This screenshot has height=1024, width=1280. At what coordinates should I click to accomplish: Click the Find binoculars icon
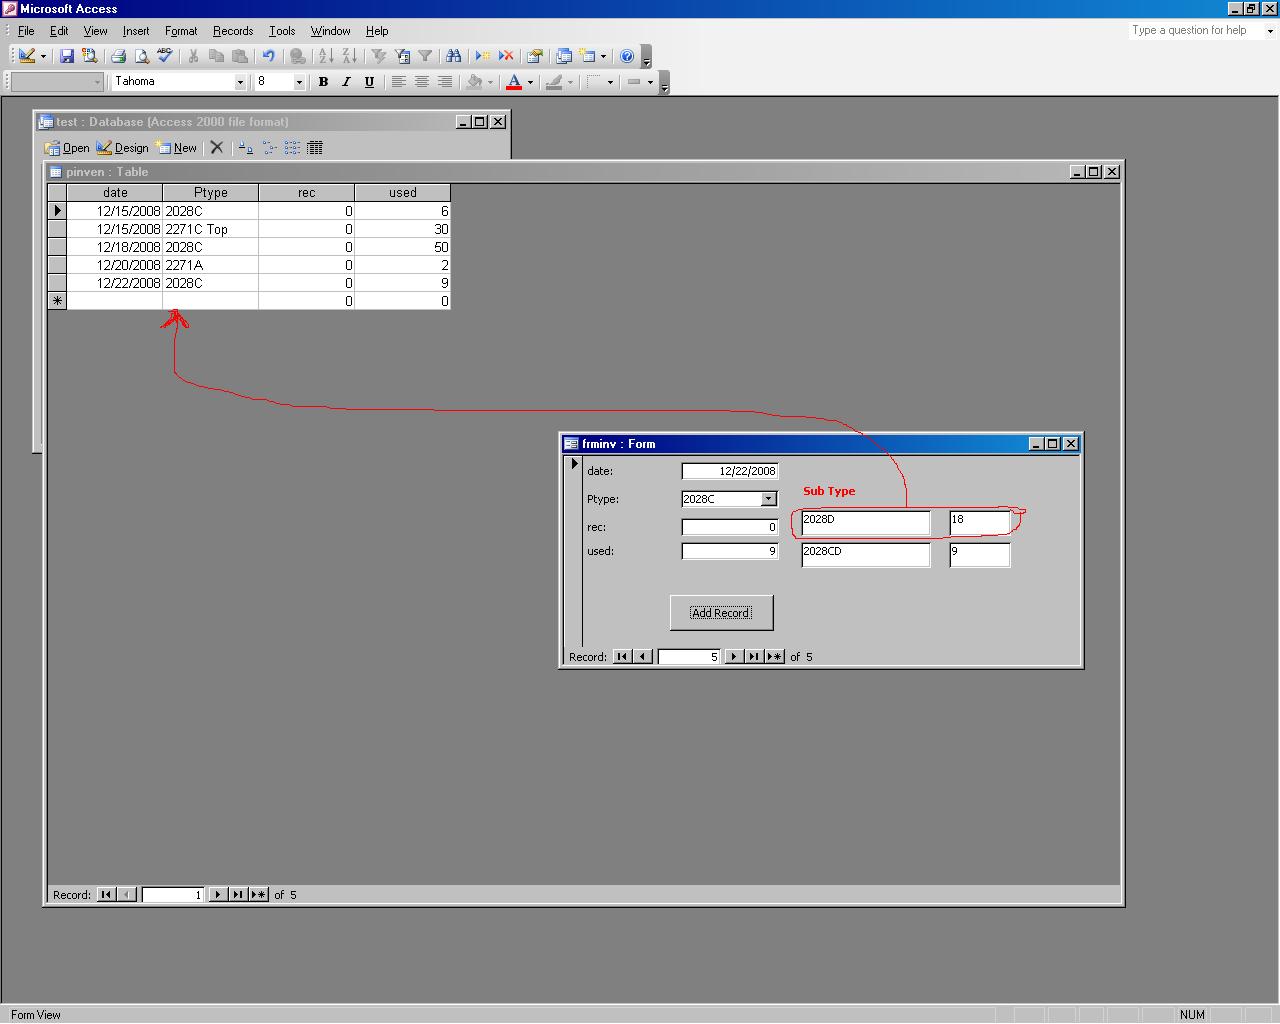click(x=453, y=56)
